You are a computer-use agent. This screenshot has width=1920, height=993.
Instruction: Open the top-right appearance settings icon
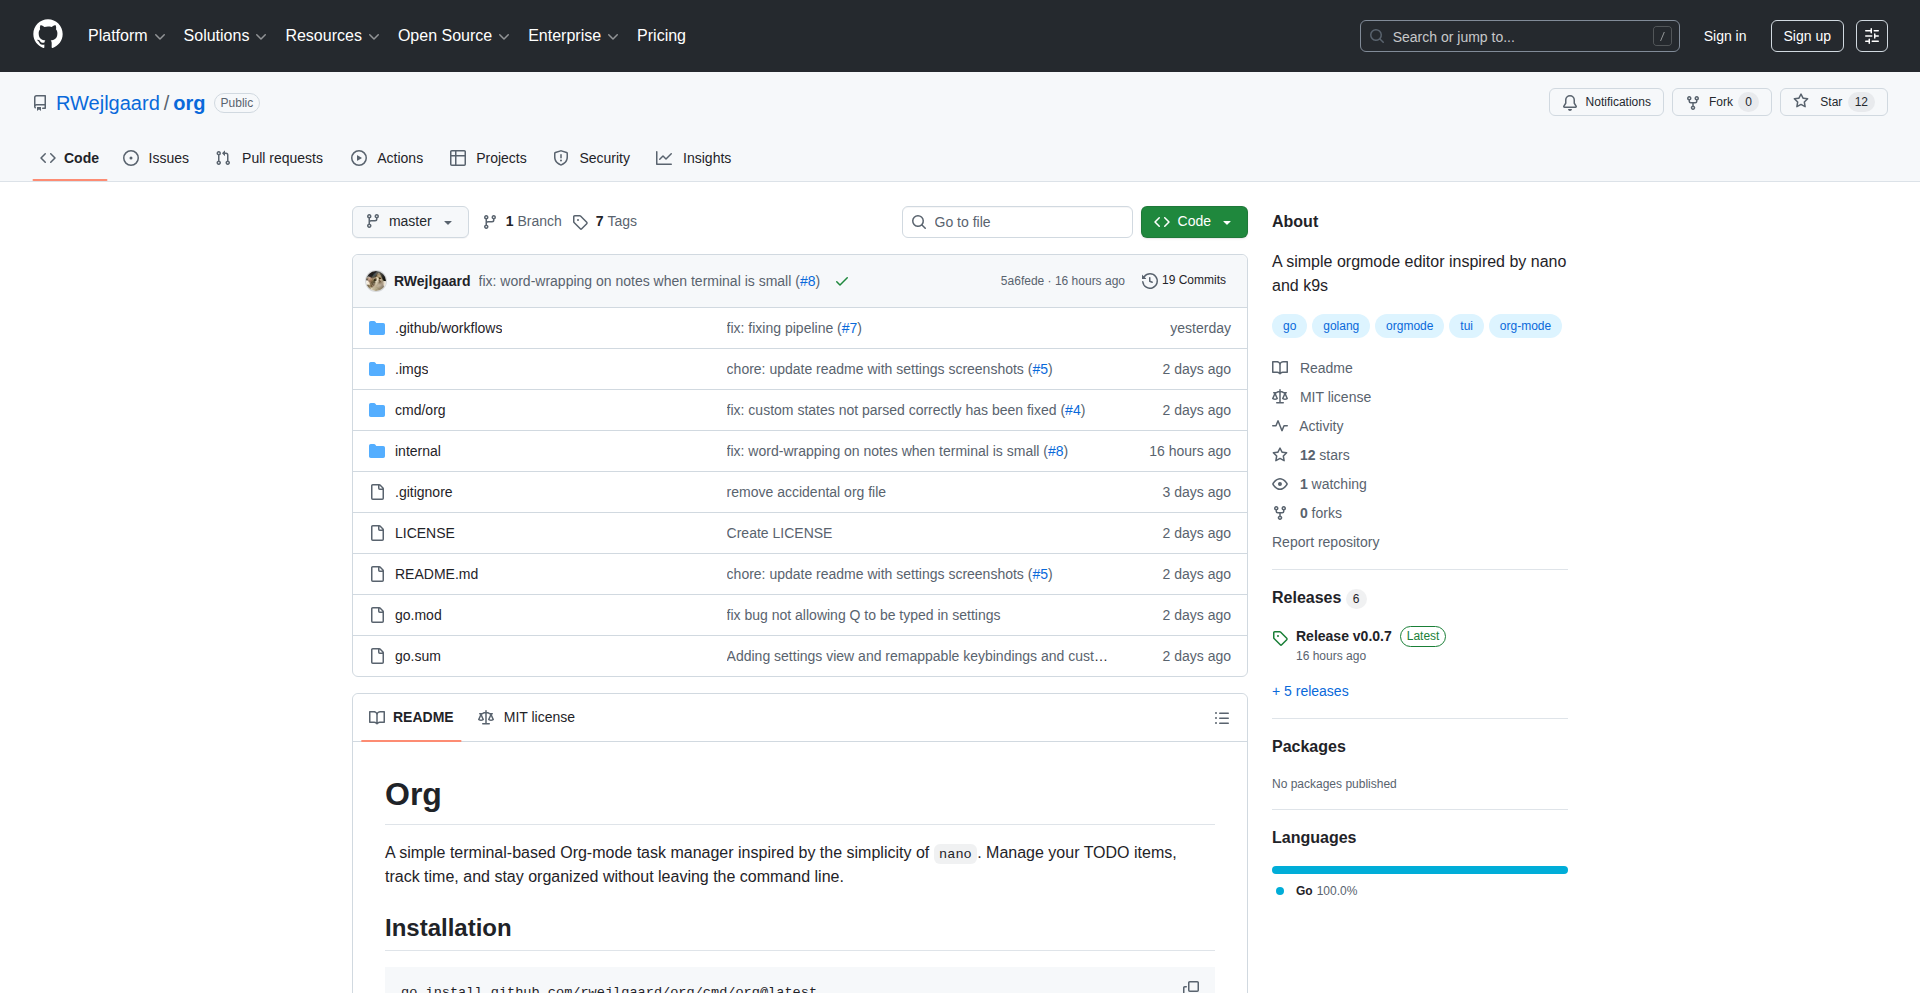click(1871, 36)
